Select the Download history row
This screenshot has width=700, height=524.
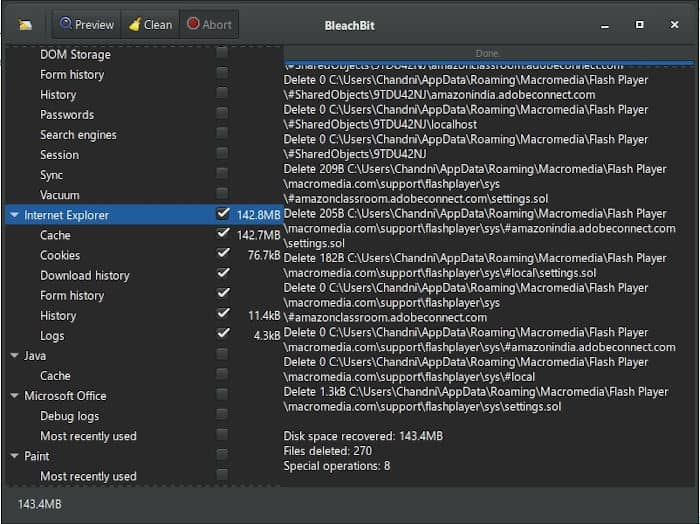tap(144, 275)
